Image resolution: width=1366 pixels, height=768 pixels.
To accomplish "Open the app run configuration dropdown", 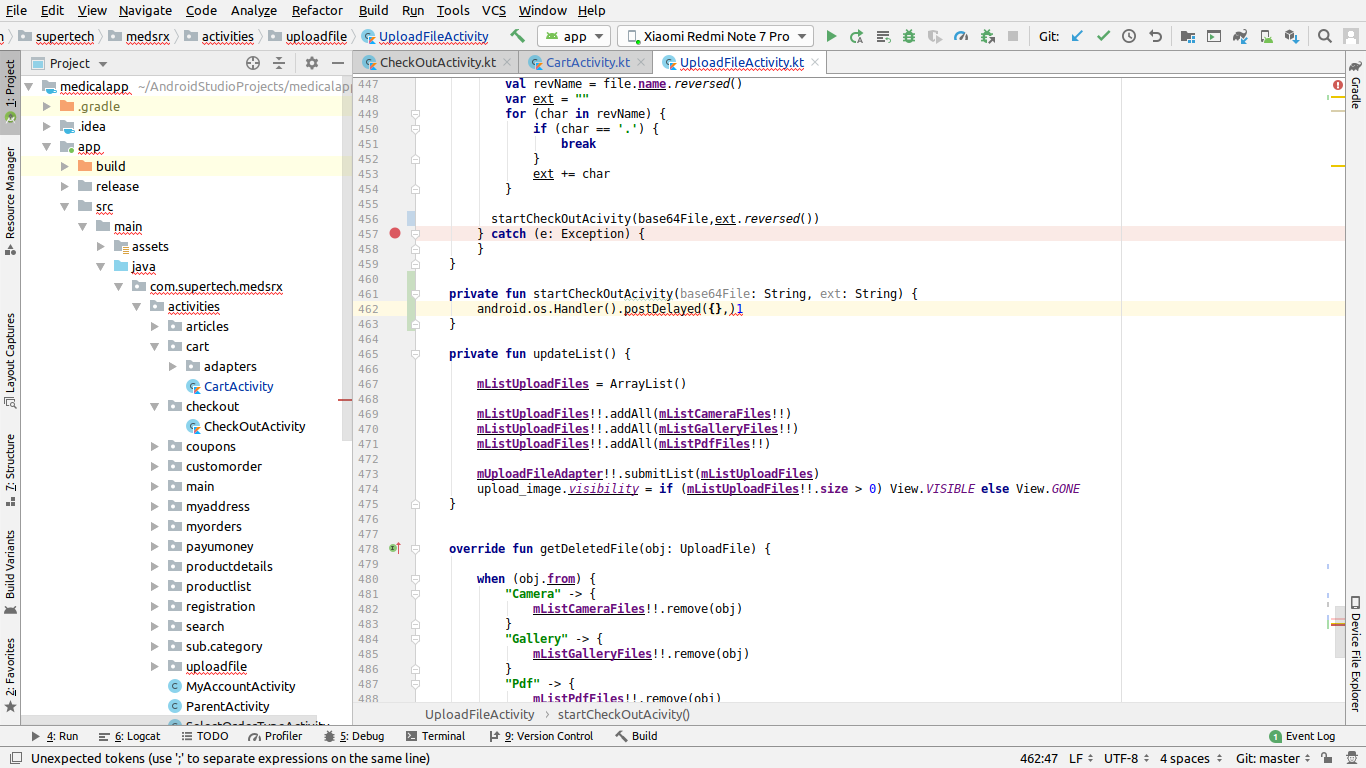I will [574, 36].
